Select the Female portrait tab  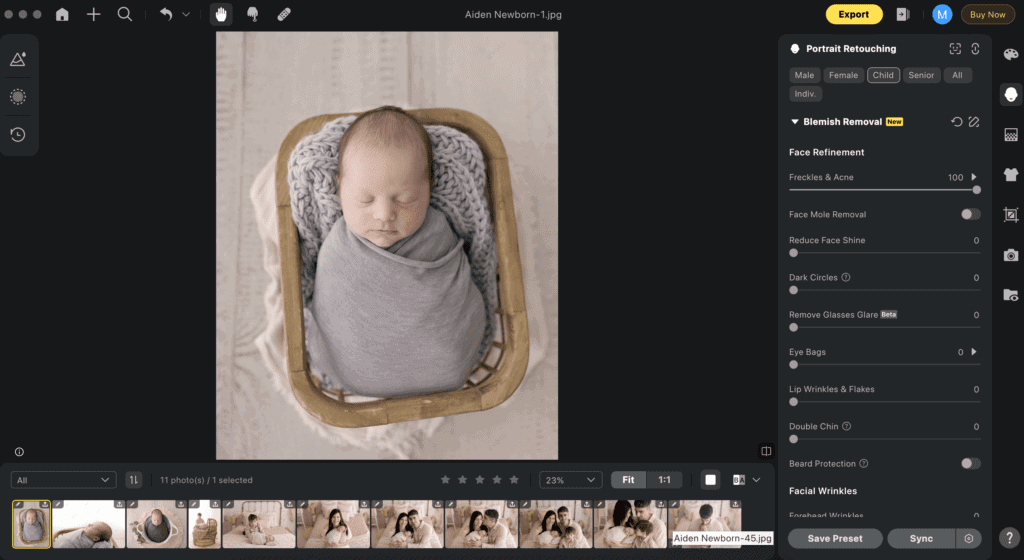point(843,75)
